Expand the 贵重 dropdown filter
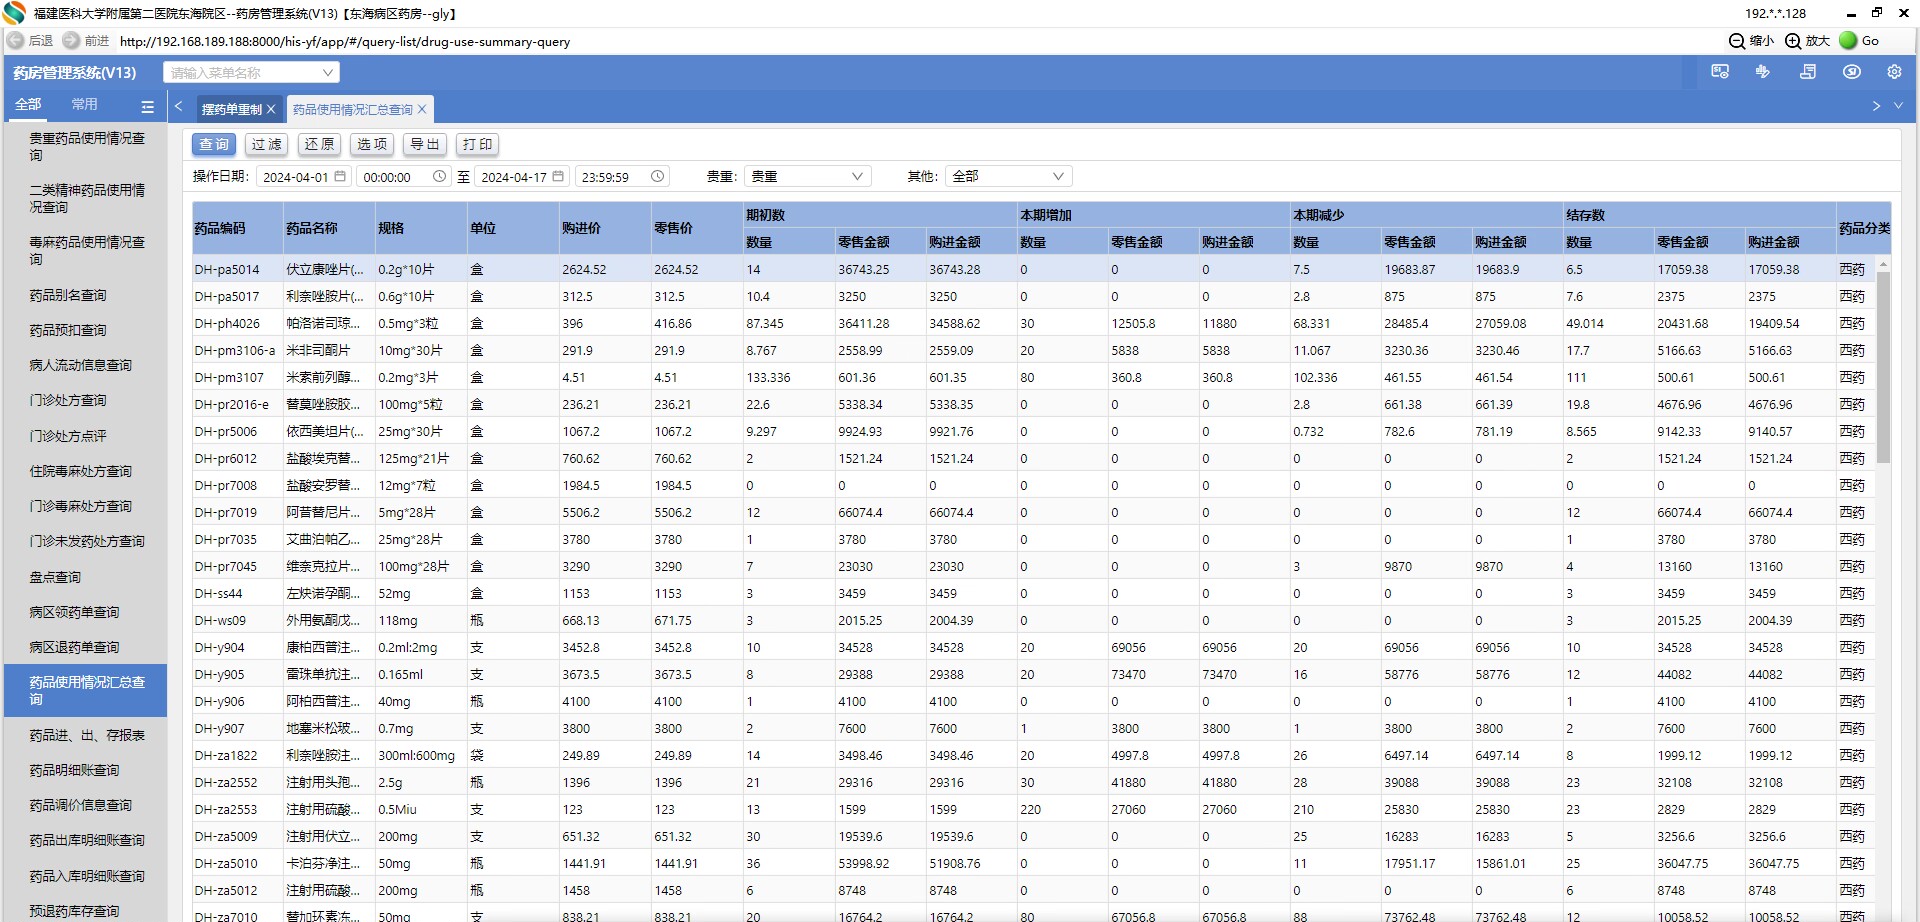The height and width of the screenshot is (922, 1920). coord(806,177)
